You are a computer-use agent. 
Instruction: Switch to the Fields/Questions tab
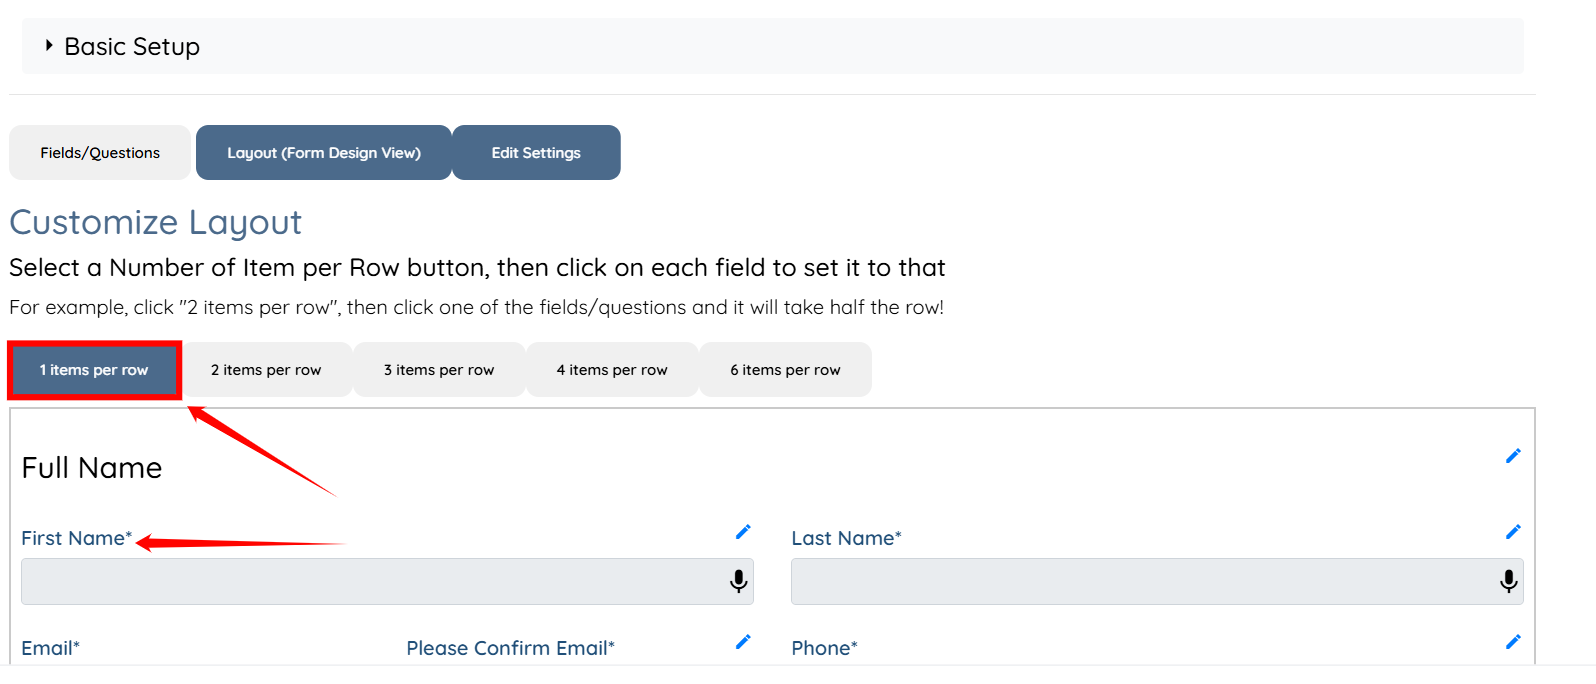click(x=100, y=153)
